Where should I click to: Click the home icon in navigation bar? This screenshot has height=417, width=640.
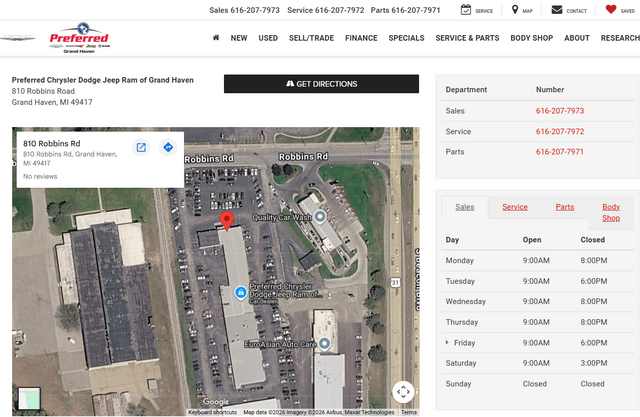click(x=216, y=38)
